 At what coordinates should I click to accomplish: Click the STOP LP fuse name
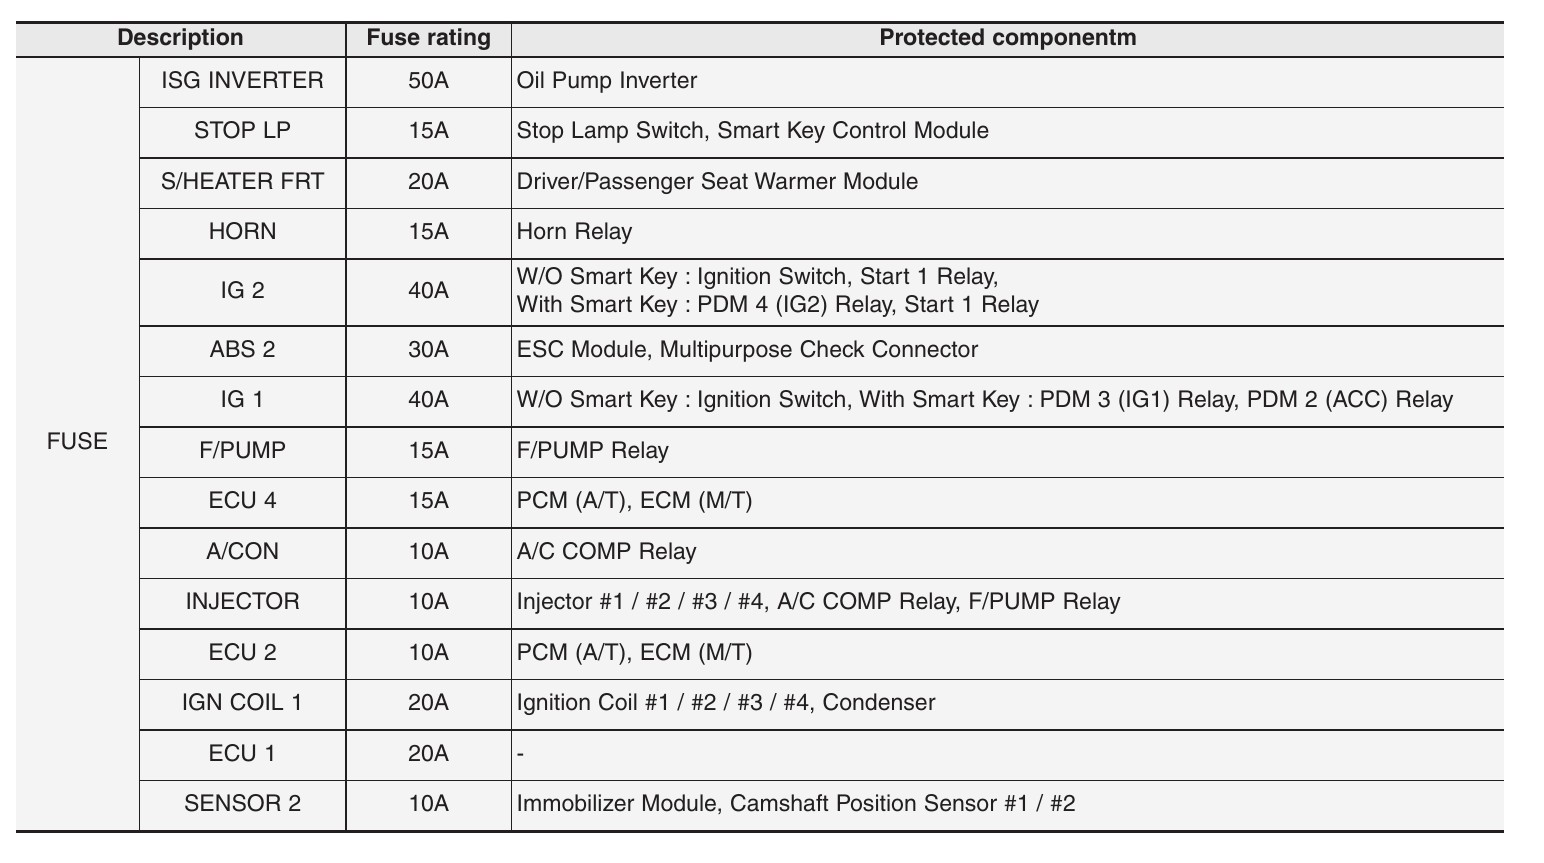click(243, 131)
